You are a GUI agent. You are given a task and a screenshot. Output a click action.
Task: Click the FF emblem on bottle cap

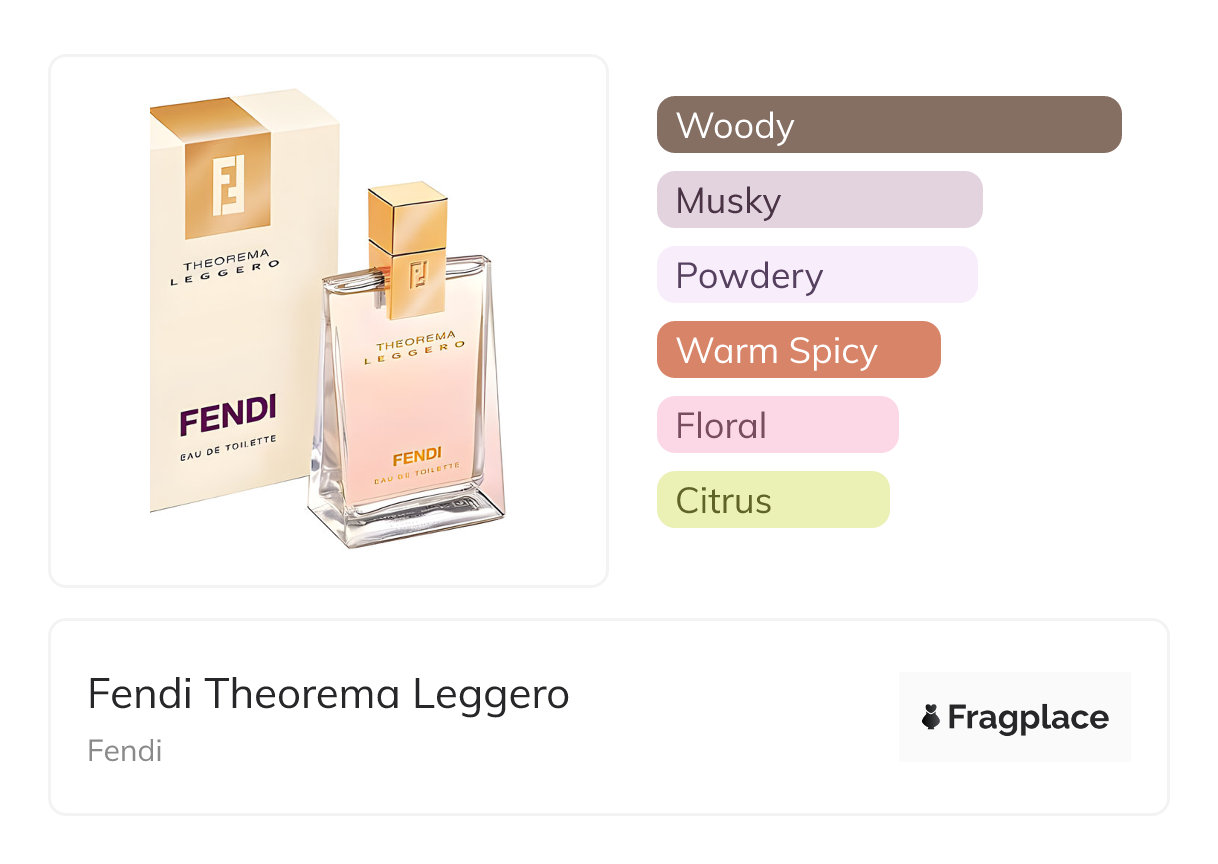pos(417,274)
